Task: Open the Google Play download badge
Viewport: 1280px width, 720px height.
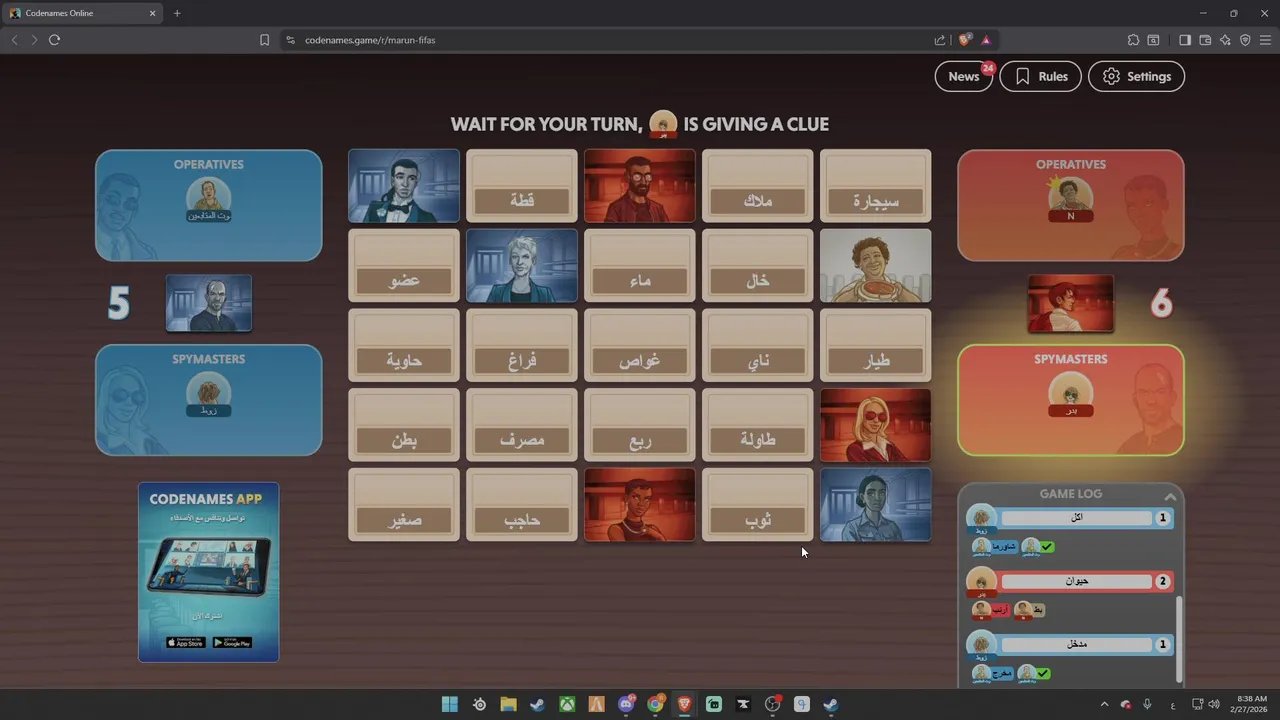Action: point(232,643)
